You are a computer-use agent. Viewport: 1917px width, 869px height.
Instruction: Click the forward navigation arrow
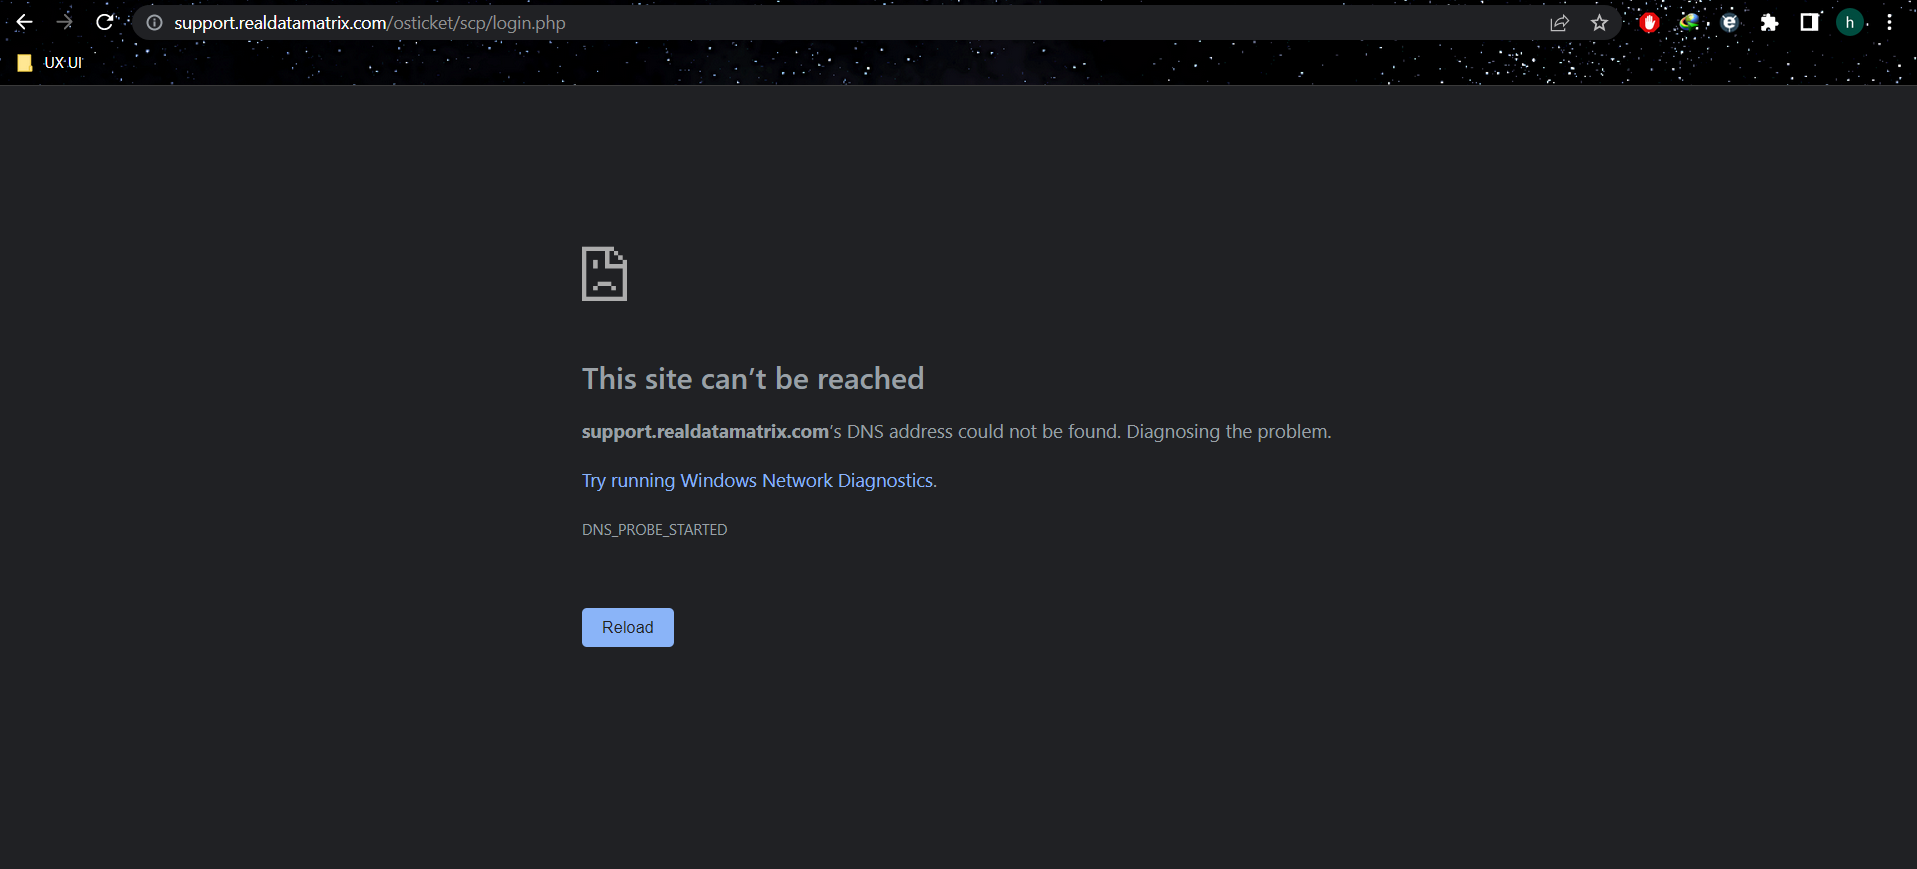coord(65,22)
